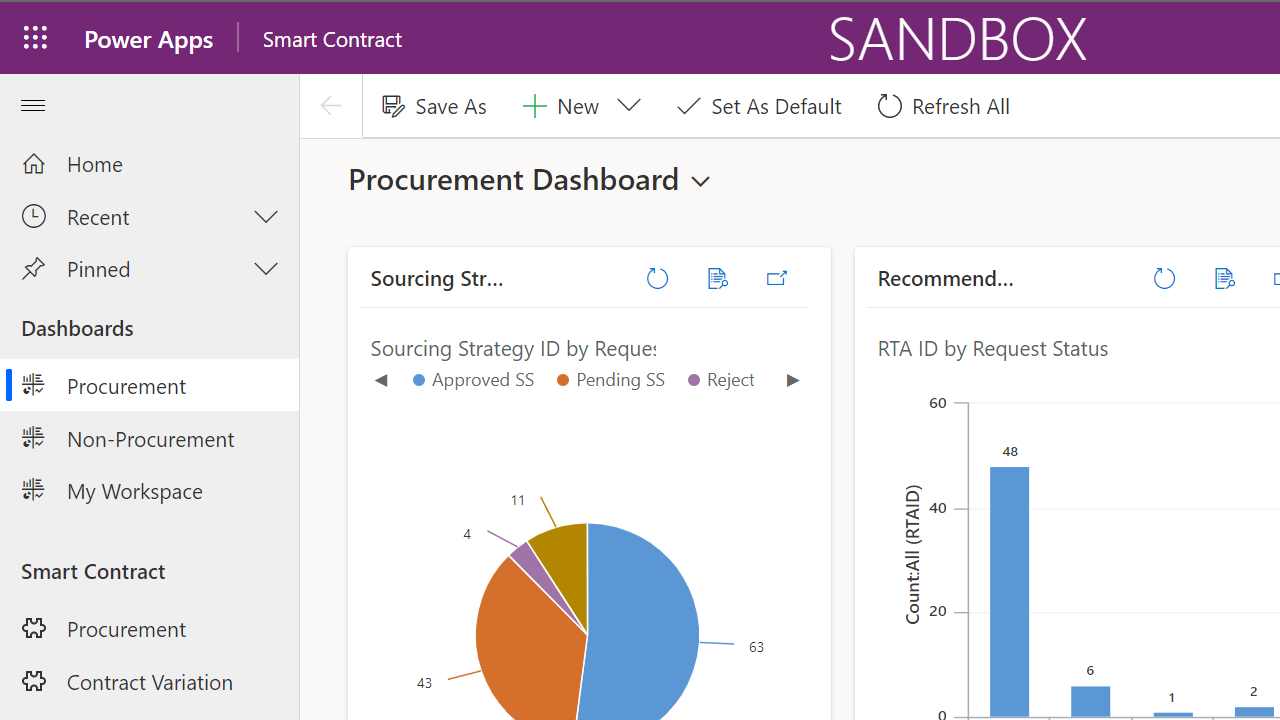Viewport: 1280px width, 720px height.
Task: Select Procurement under Dashboards
Action: (x=150, y=386)
